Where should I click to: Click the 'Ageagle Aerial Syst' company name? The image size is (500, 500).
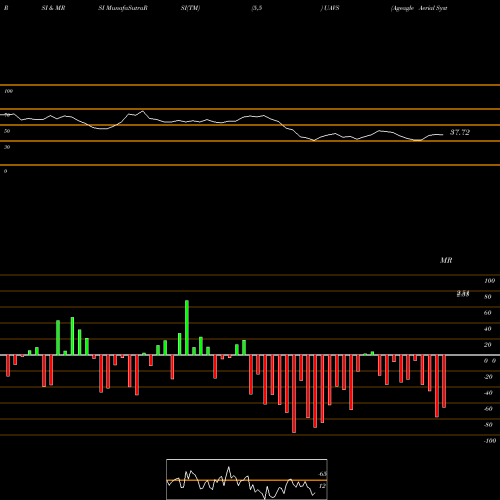pos(419,8)
